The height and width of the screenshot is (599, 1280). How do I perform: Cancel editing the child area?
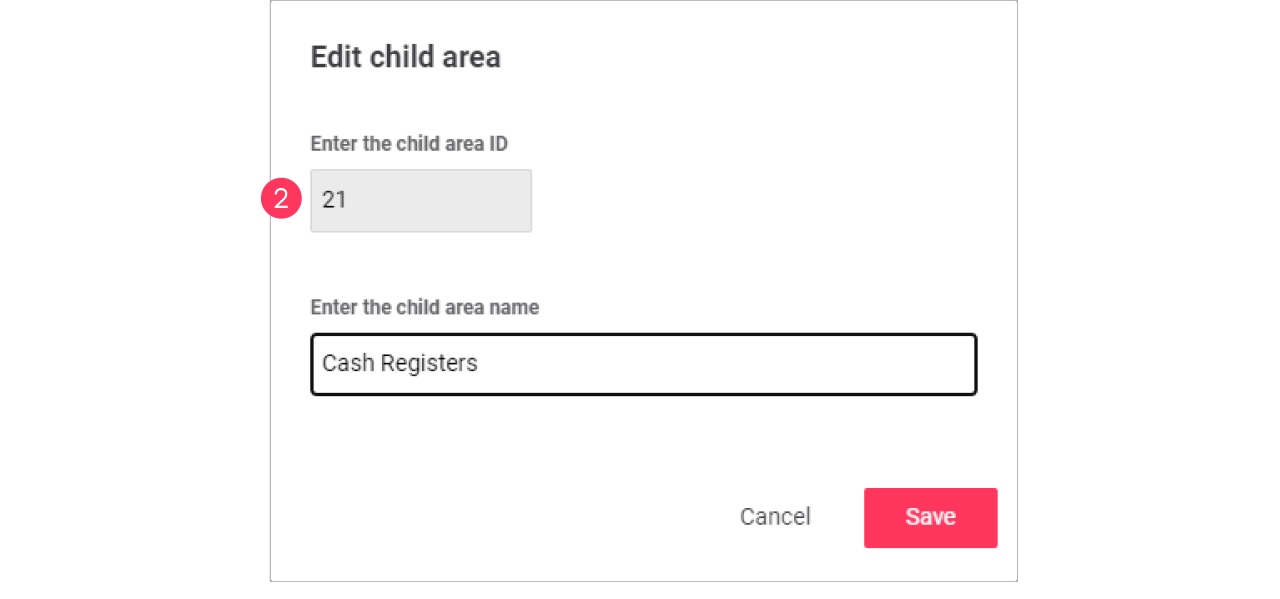tap(775, 517)
